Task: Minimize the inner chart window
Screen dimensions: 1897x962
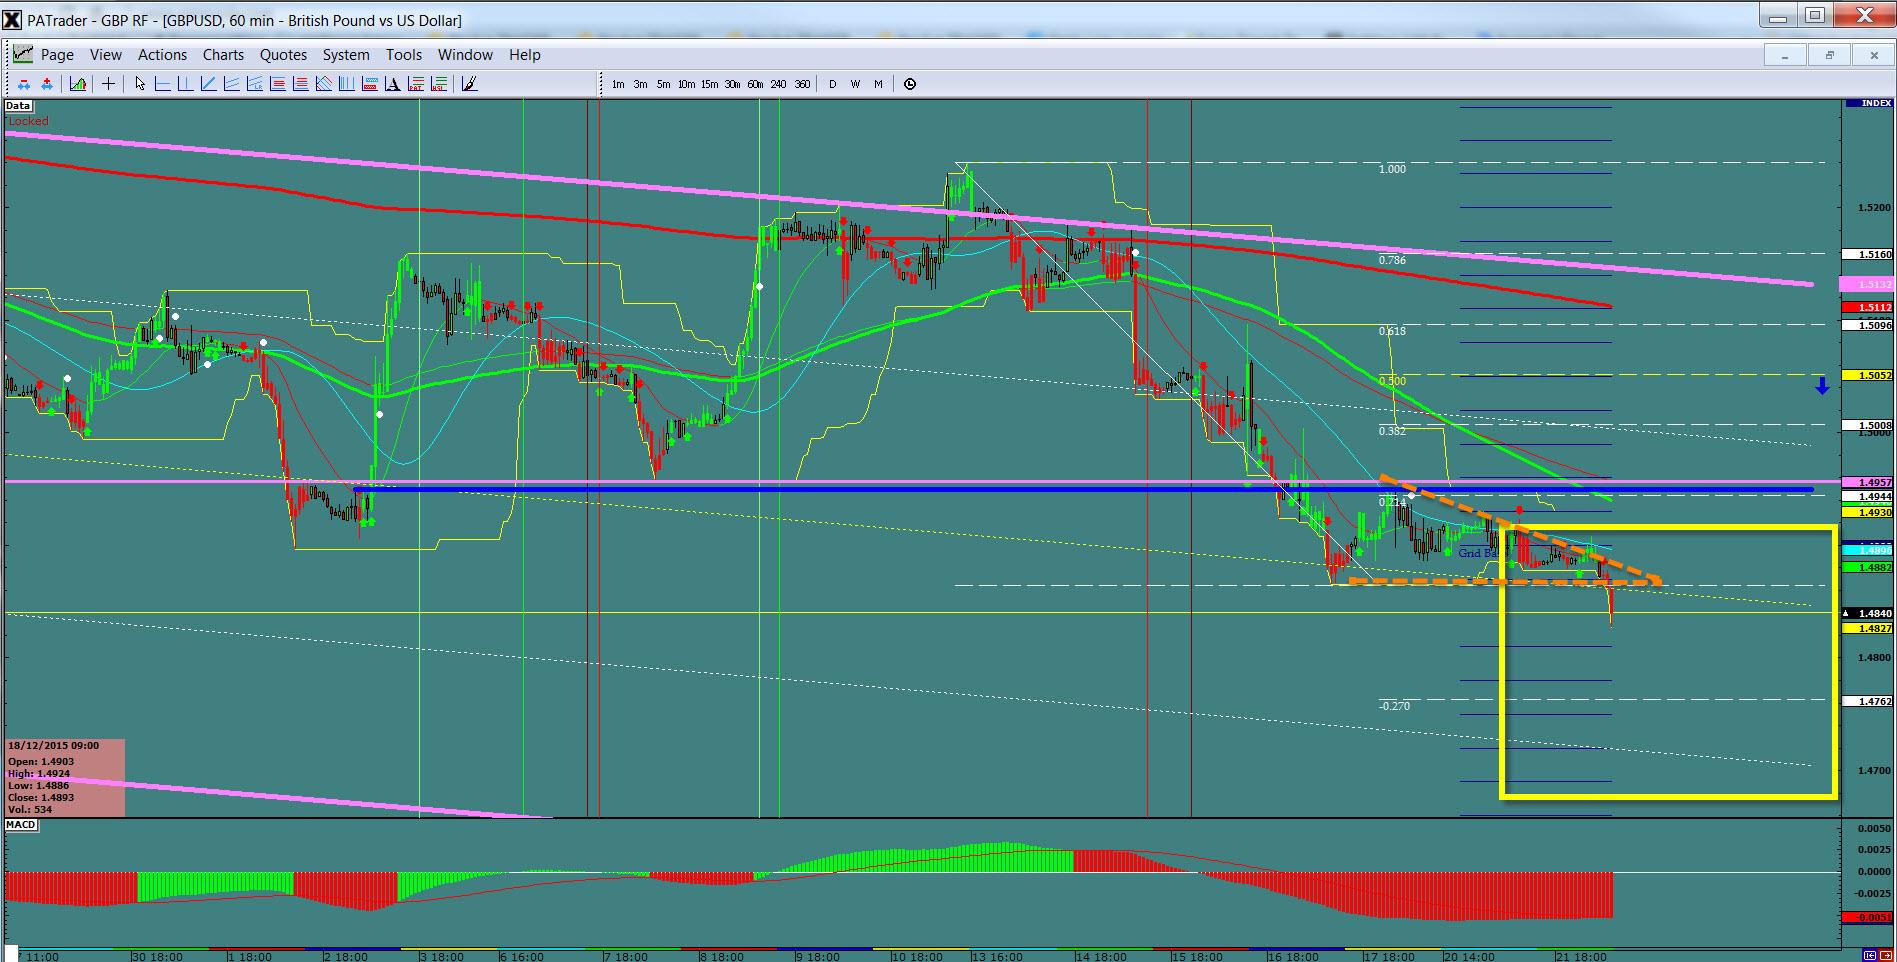Action: tap(1785, 56)
